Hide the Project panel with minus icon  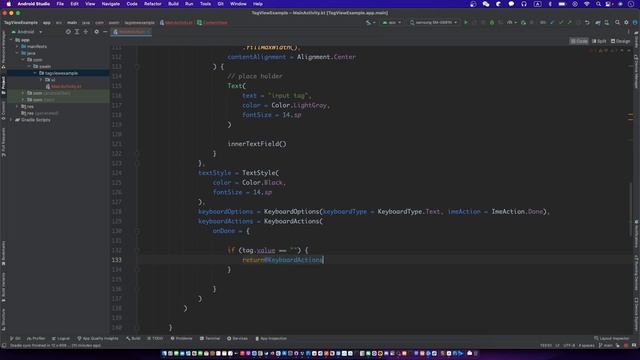tap(105, 32)
